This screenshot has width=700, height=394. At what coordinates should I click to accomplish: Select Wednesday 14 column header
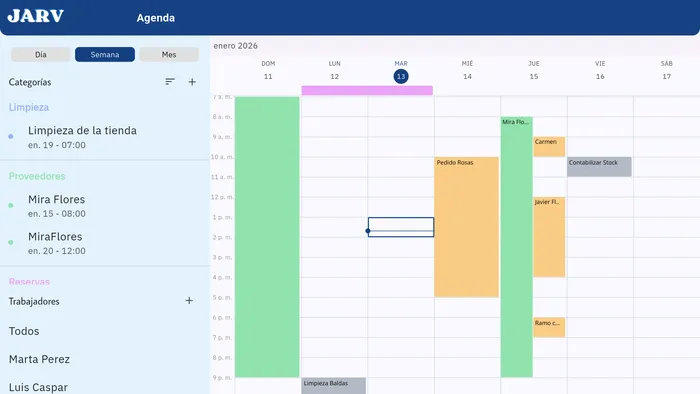467,70
